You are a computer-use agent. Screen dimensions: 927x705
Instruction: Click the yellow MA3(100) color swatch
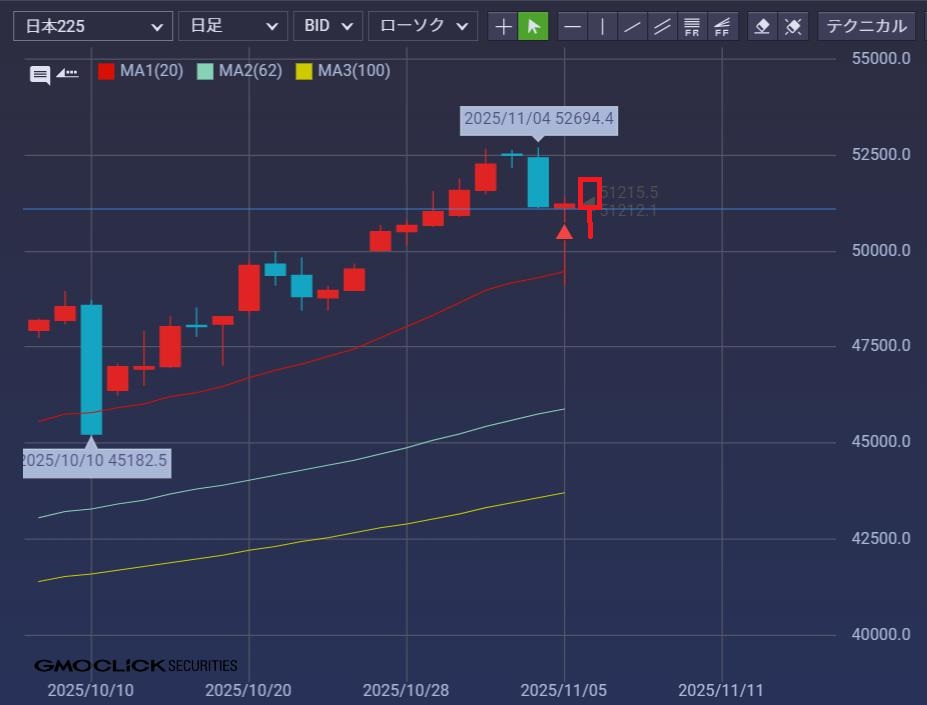coord(304,72)
